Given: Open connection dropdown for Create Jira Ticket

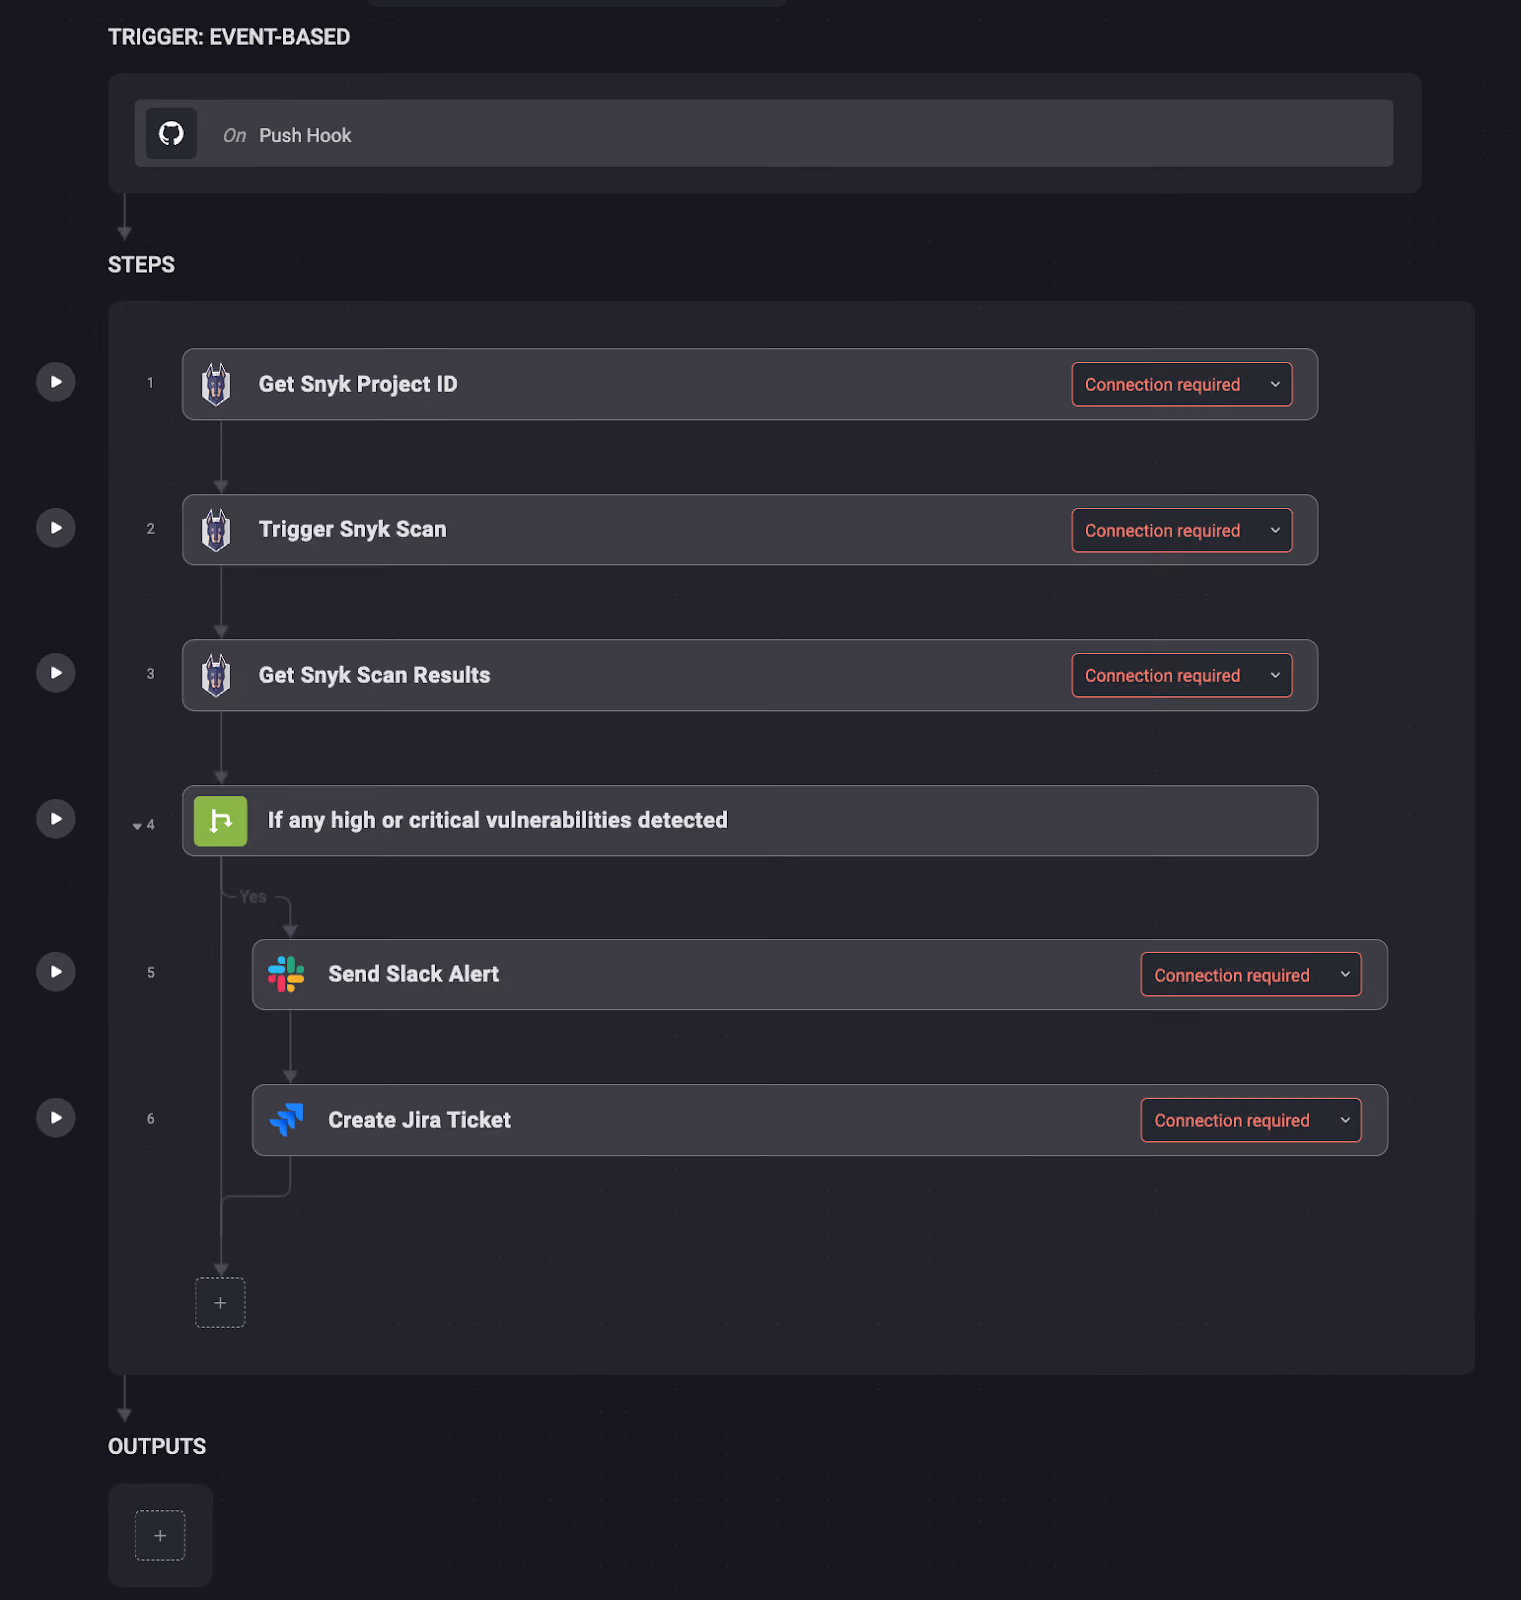Looking at the screenshot, I should (1251, 1120).
